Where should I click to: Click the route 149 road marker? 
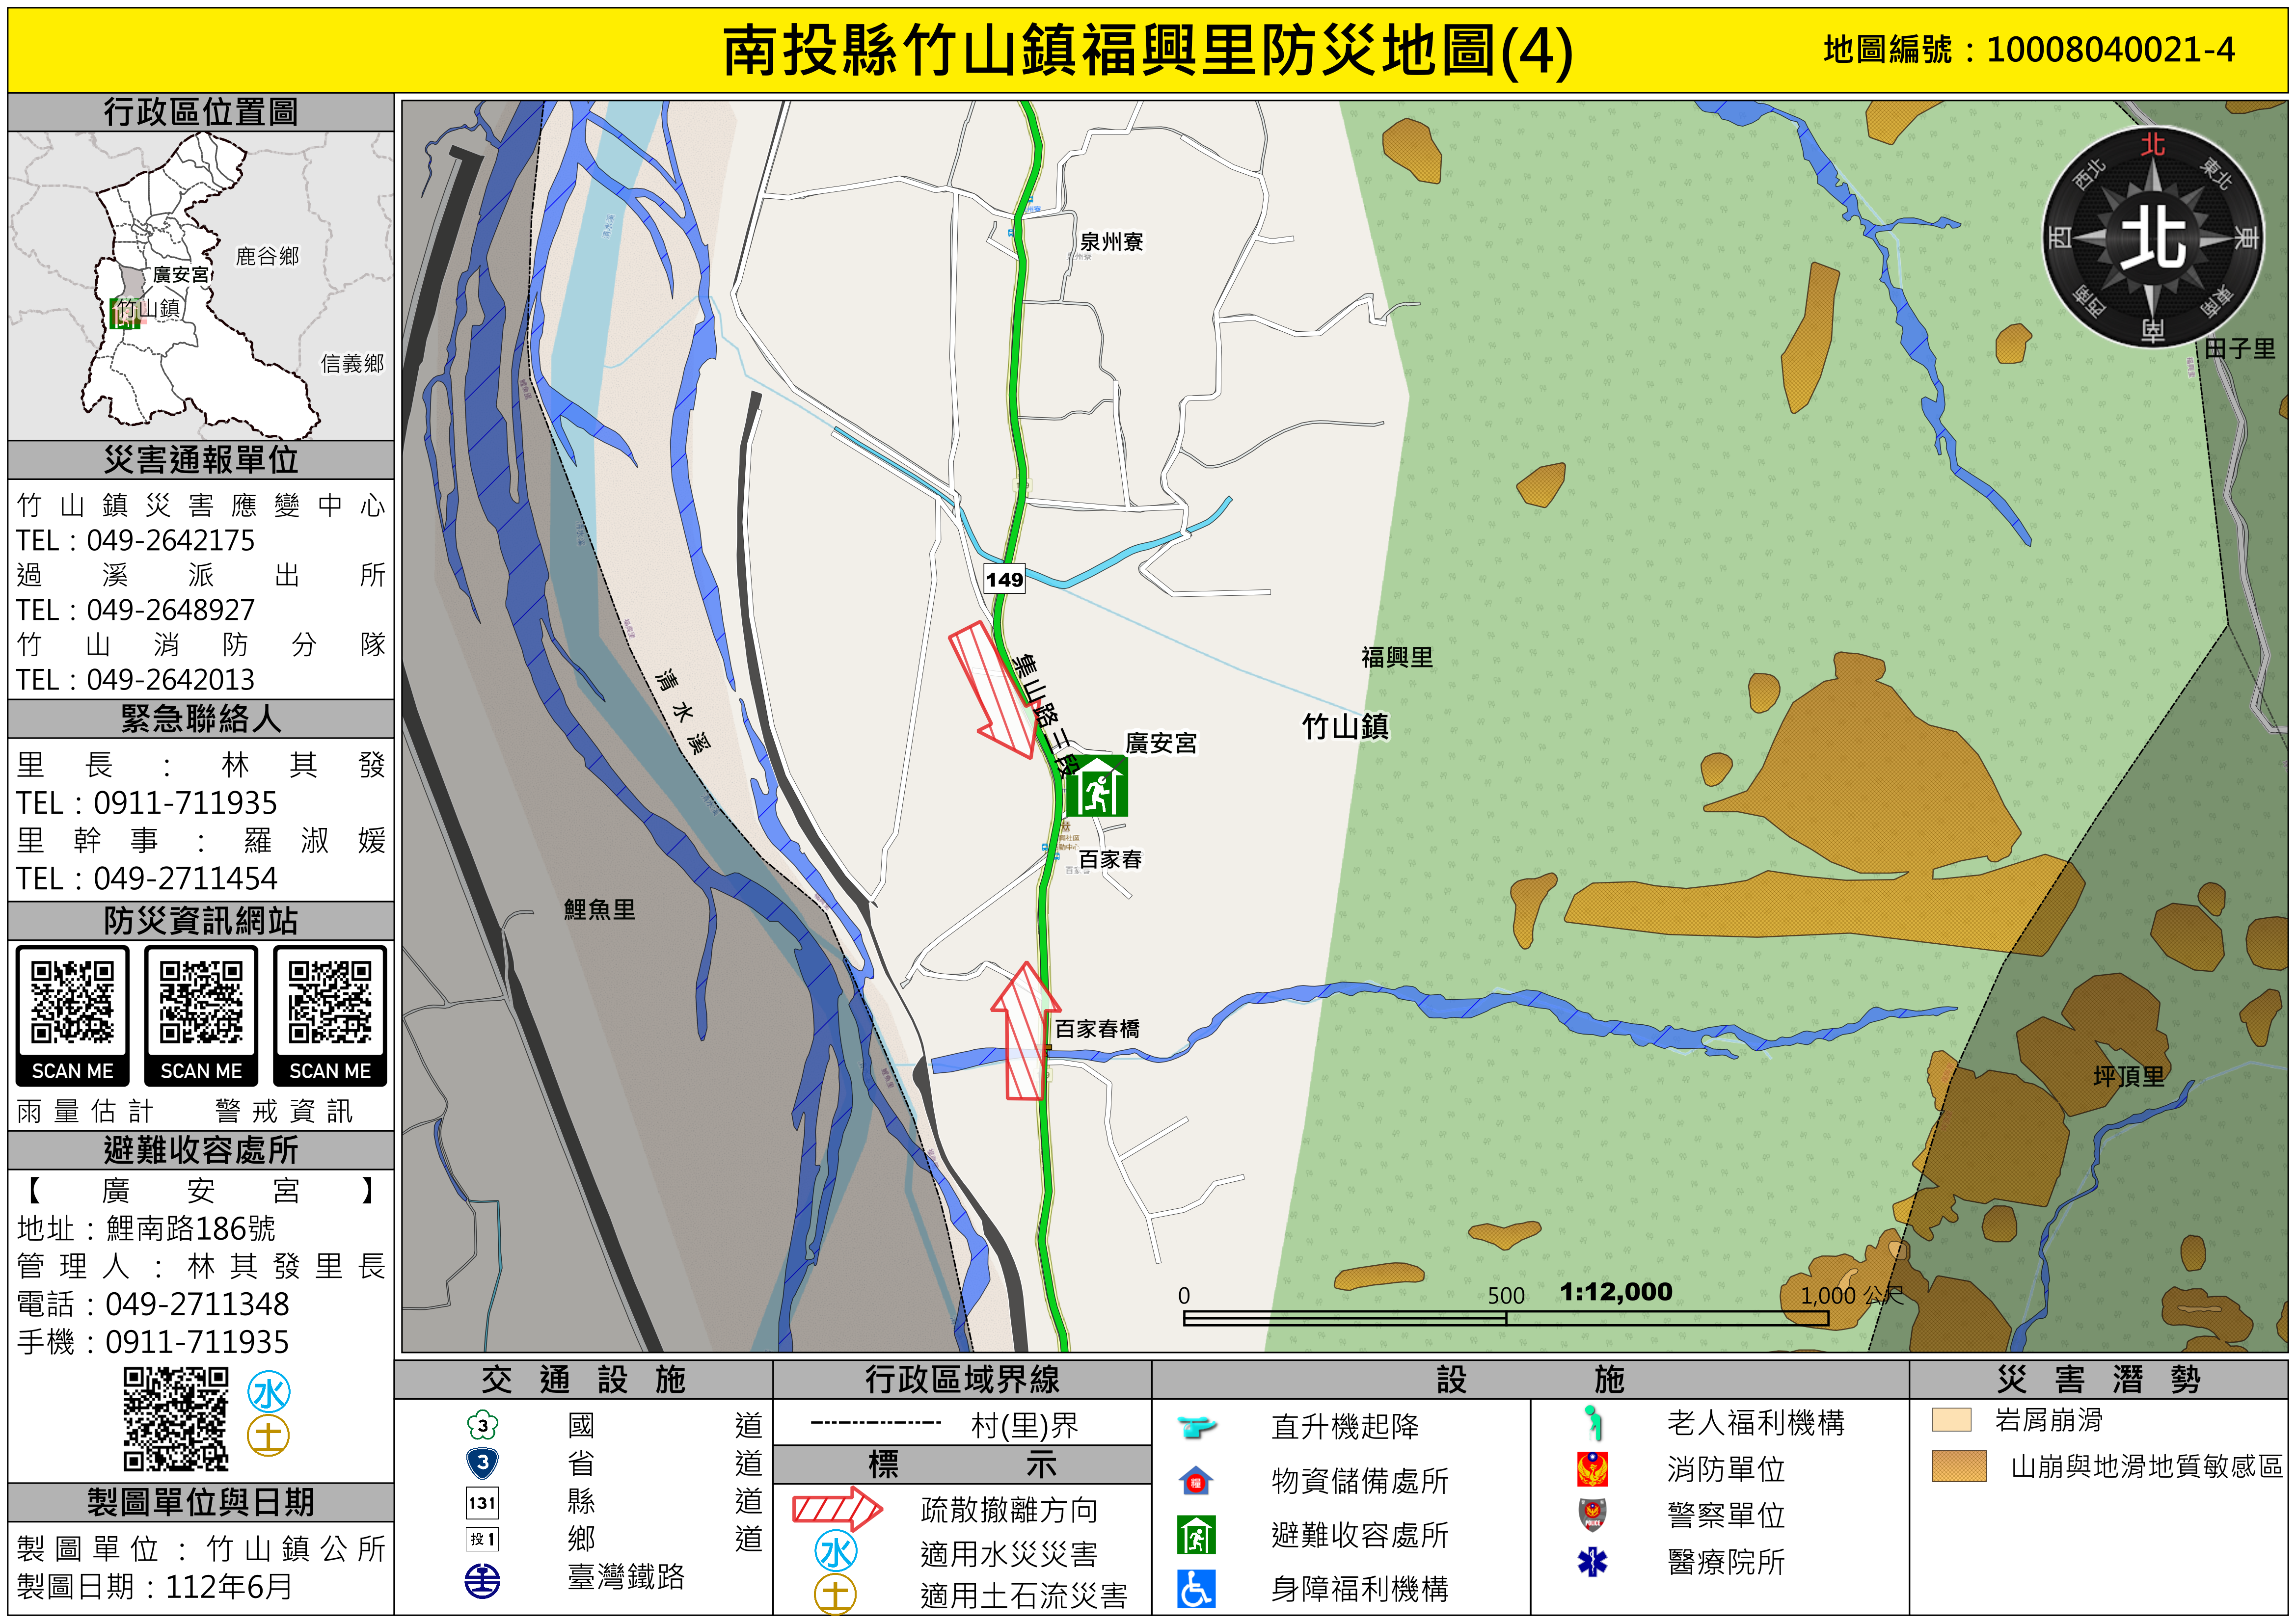point(1004,579)
